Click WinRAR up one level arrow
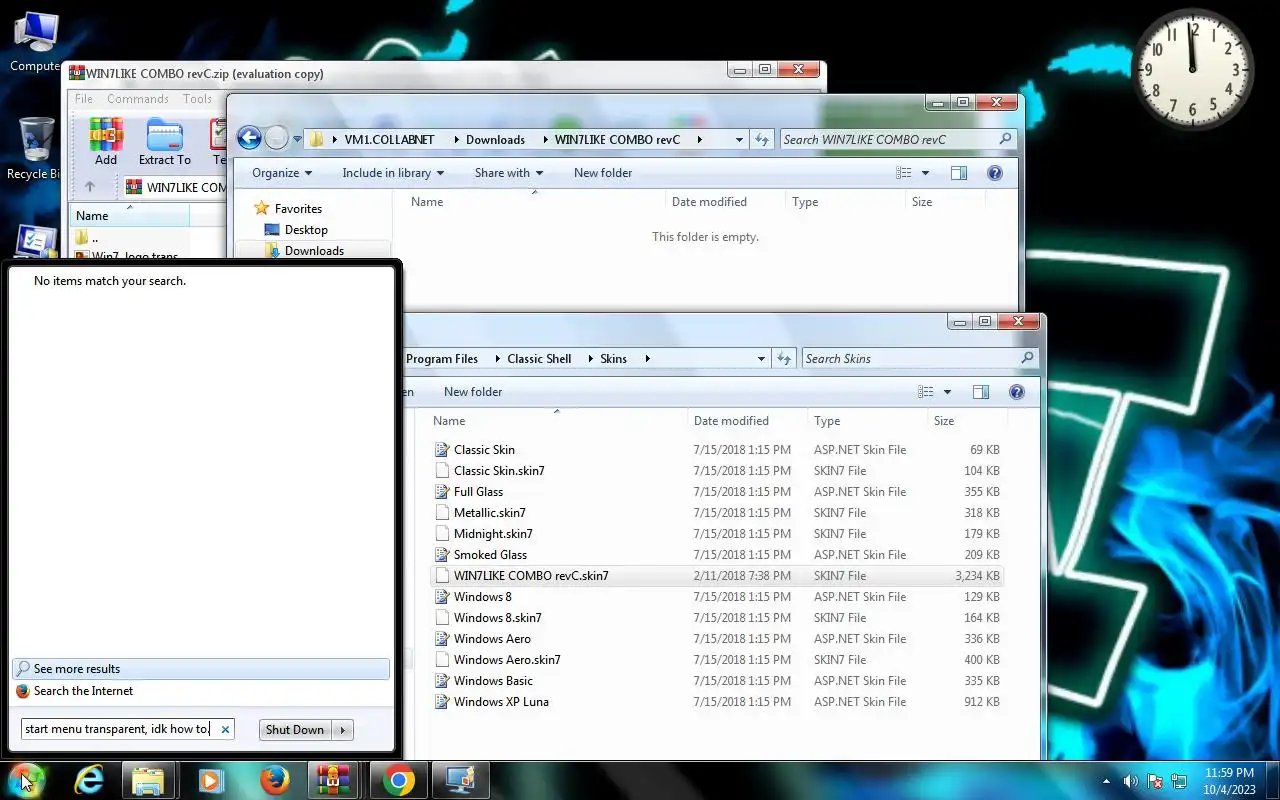The height and width of the screenshot is (800, 1280). point(90,187)
